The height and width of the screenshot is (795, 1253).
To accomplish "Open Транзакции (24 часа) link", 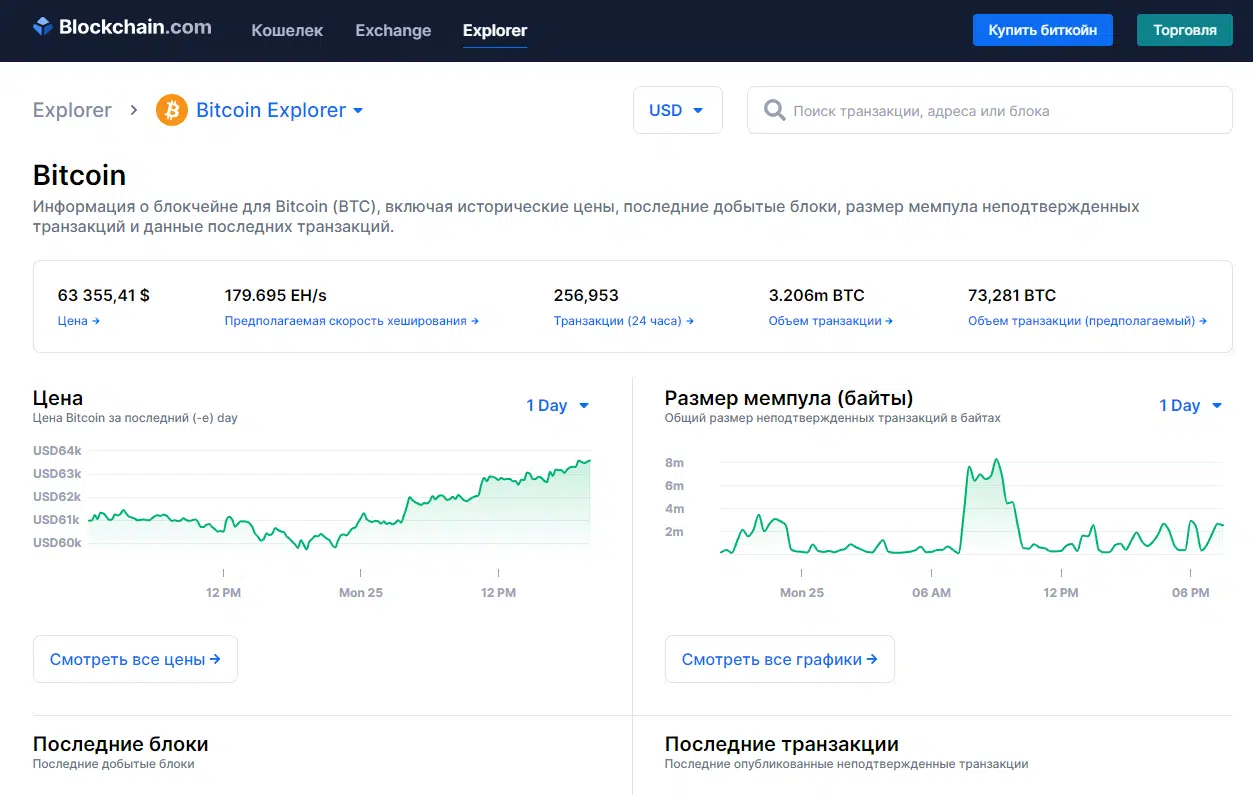I will point(624,321).
